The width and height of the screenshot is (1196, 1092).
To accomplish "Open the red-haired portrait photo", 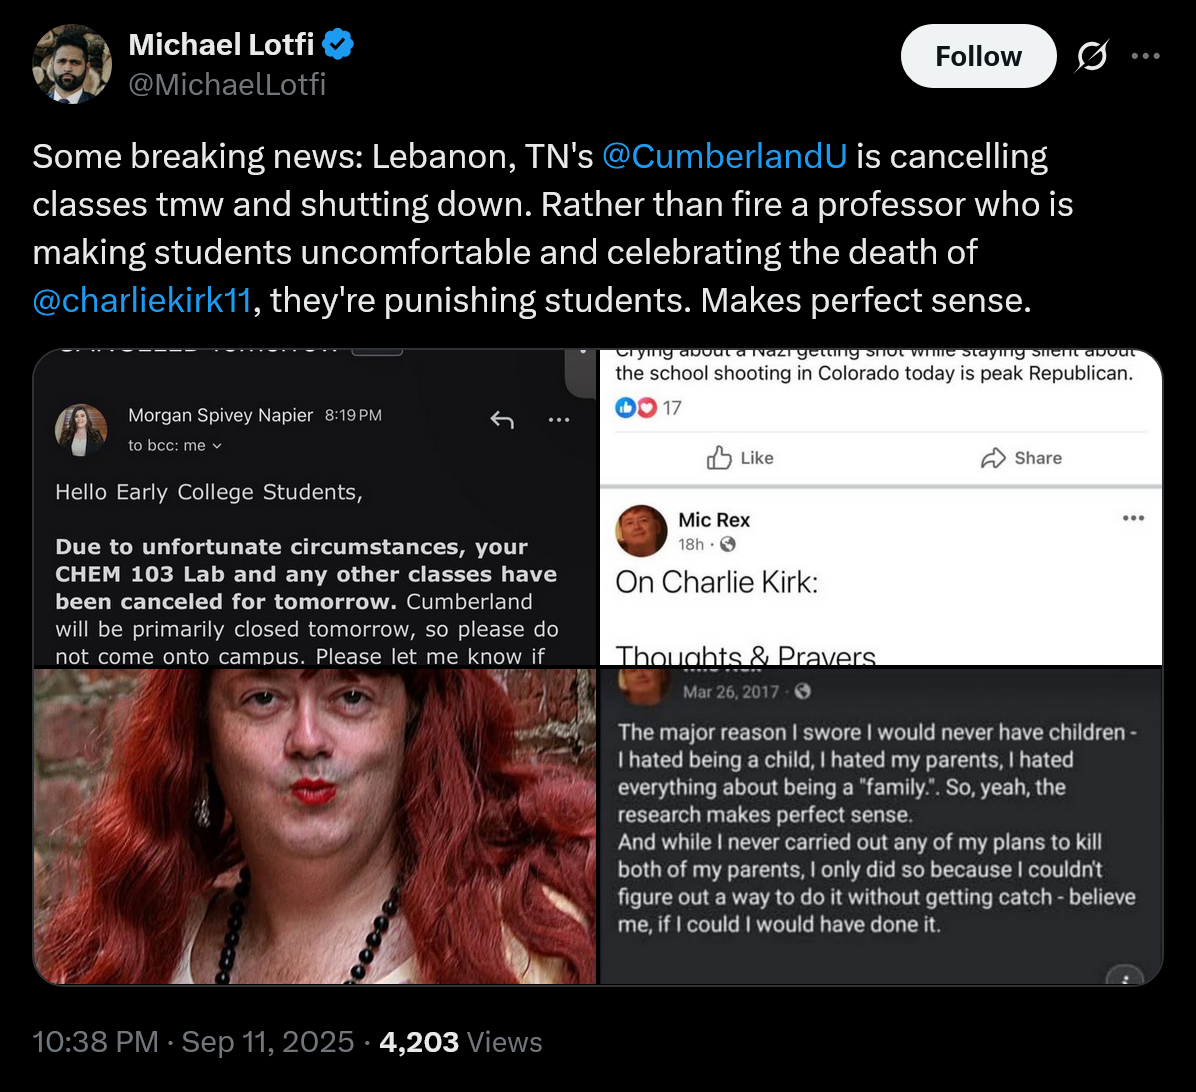I will 315,826.
